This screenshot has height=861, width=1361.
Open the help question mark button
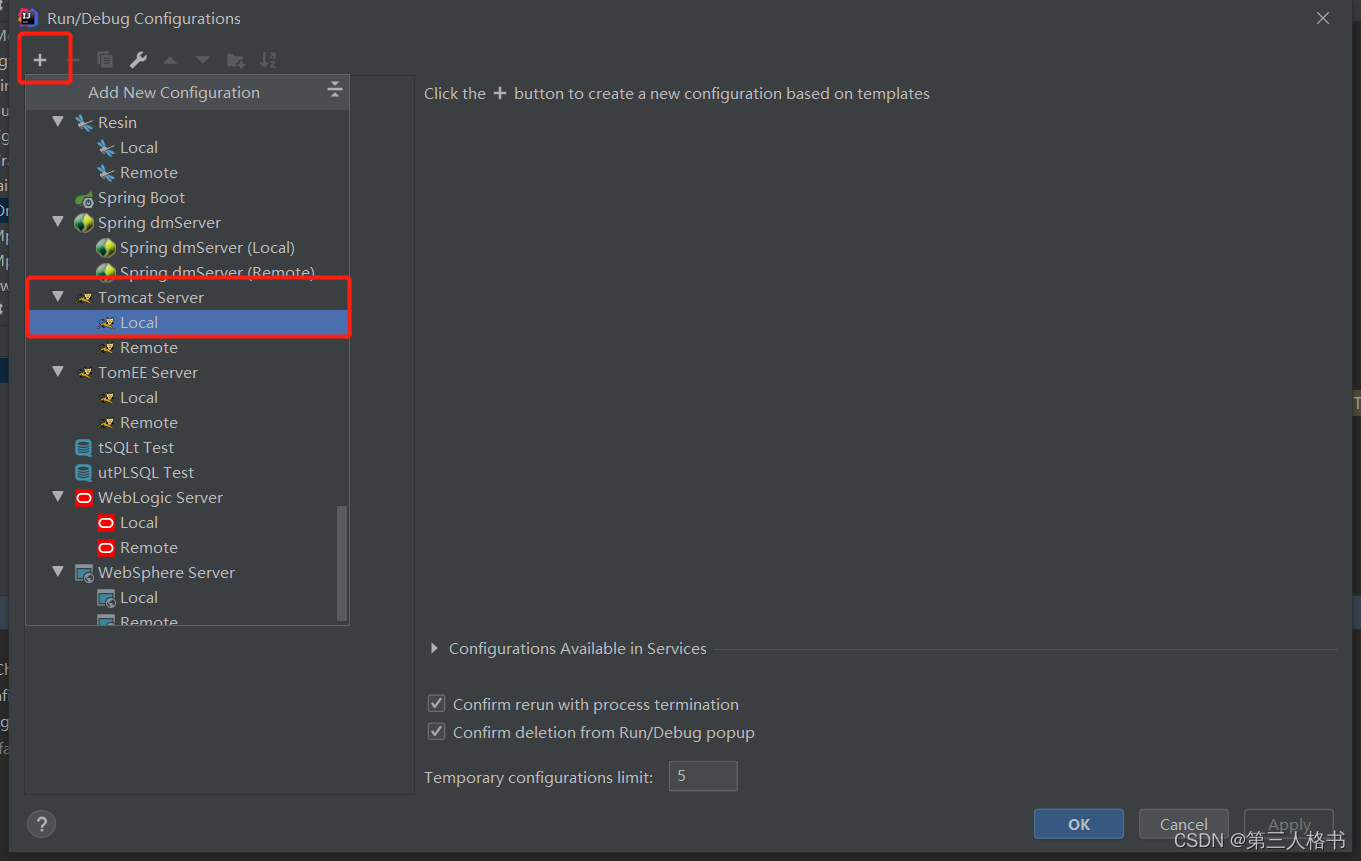[x=41, y=824]
